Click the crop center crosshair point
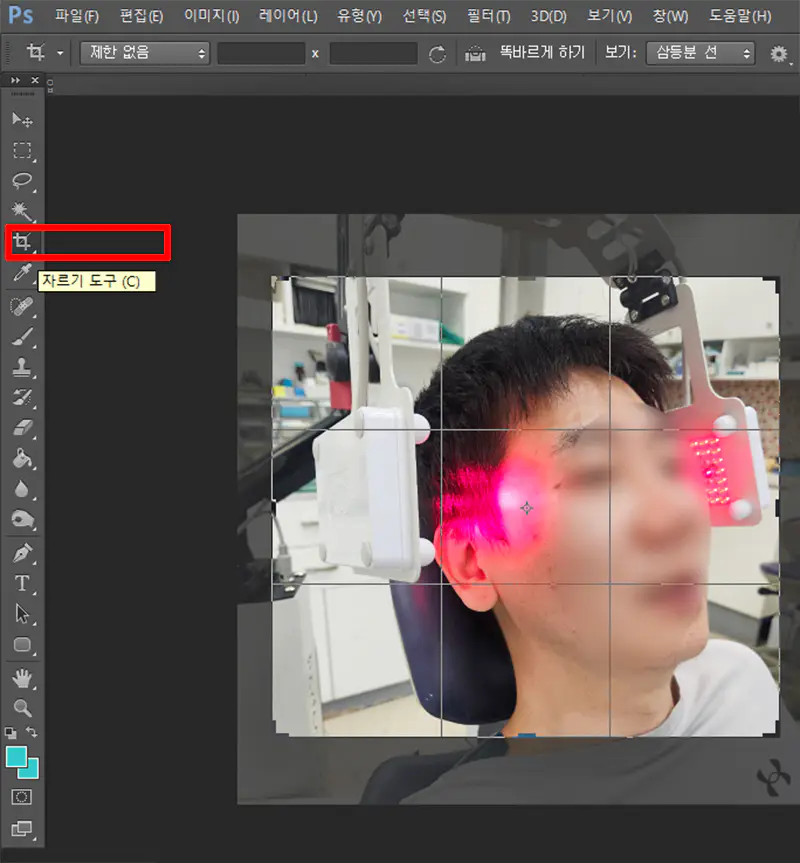The width and height of the screenshot is (800, 863). point(527,508)
